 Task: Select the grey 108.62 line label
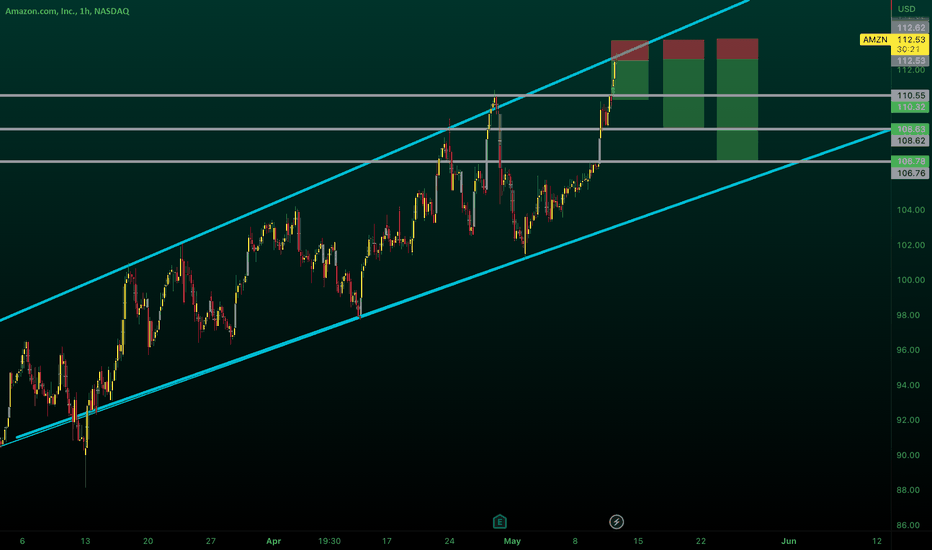point(911,141)
